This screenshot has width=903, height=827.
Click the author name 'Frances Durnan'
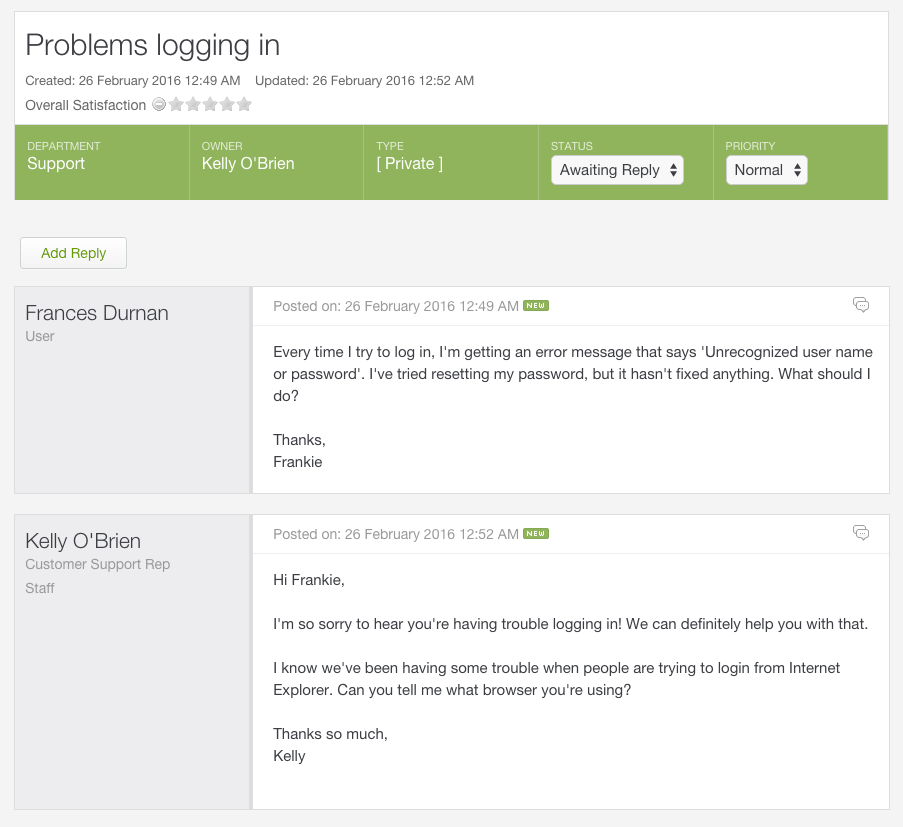click(x=97, y=313)
